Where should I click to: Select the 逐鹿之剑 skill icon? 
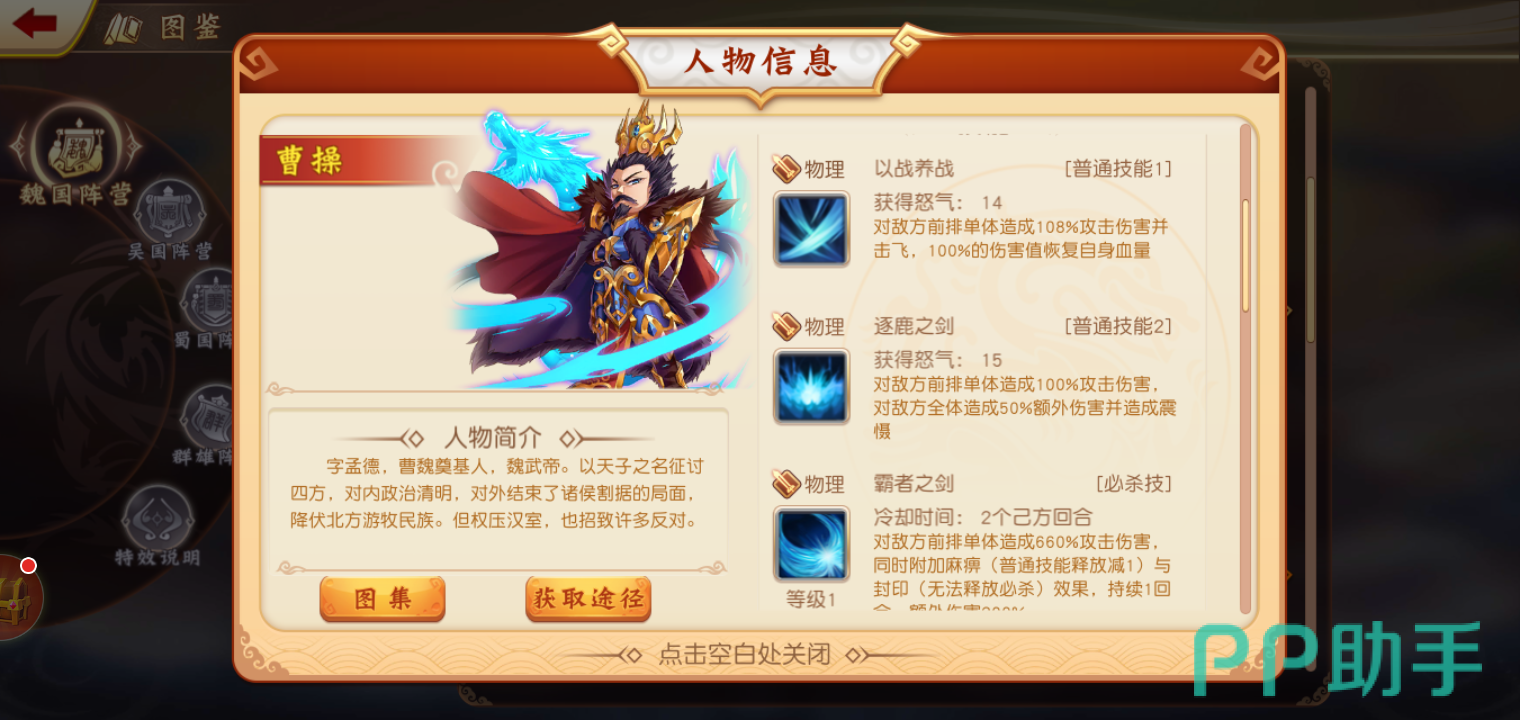(811, 386)
